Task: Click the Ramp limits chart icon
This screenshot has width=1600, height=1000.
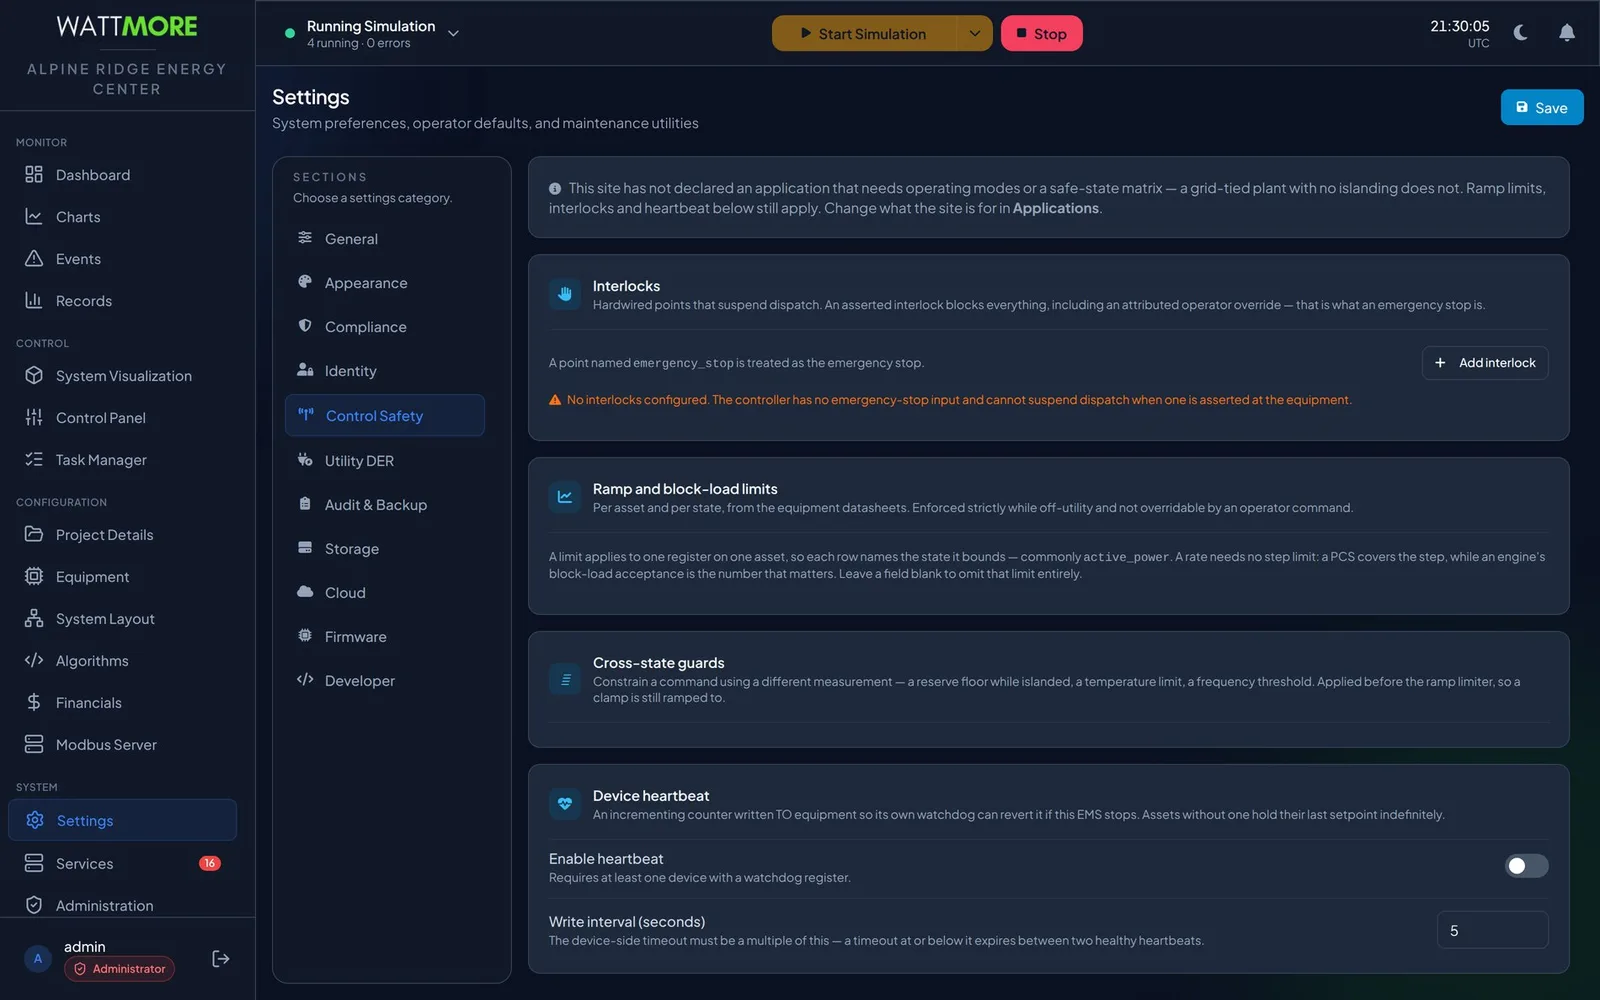Action: click(x=565, y=497)
